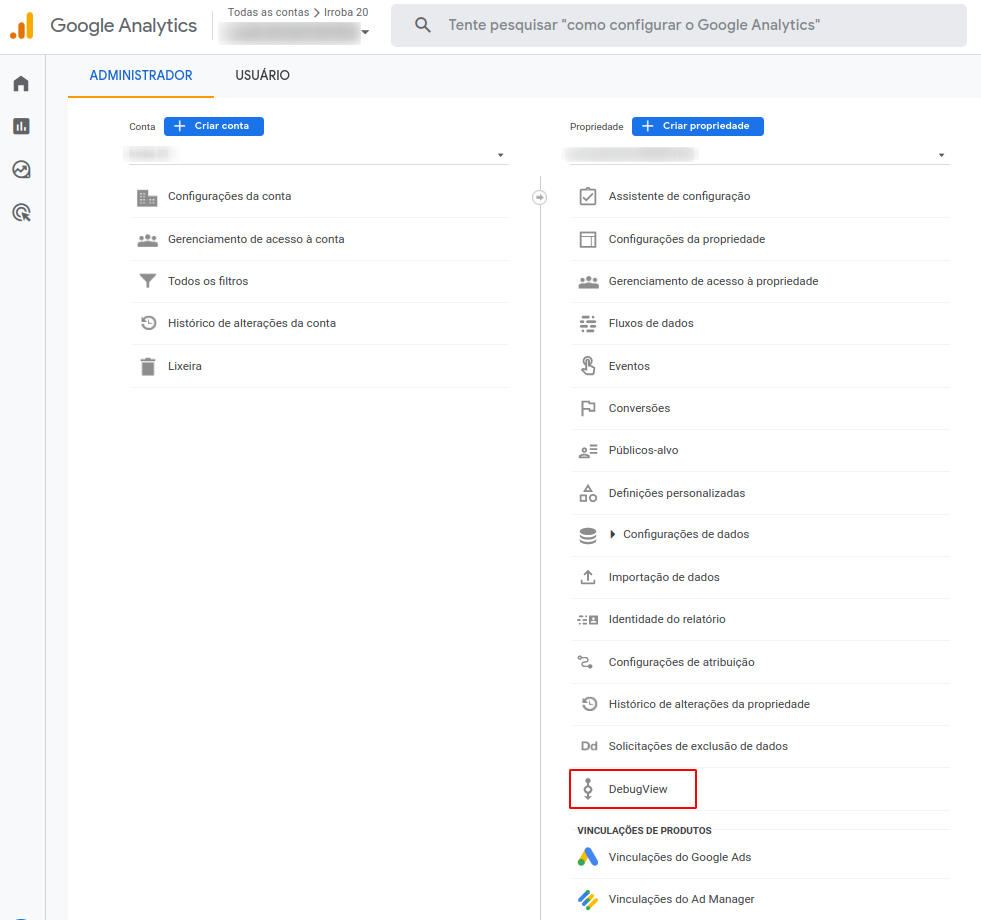
Task: Click the Configurações da propriedade layout icon
Action: tap(588, 239)
